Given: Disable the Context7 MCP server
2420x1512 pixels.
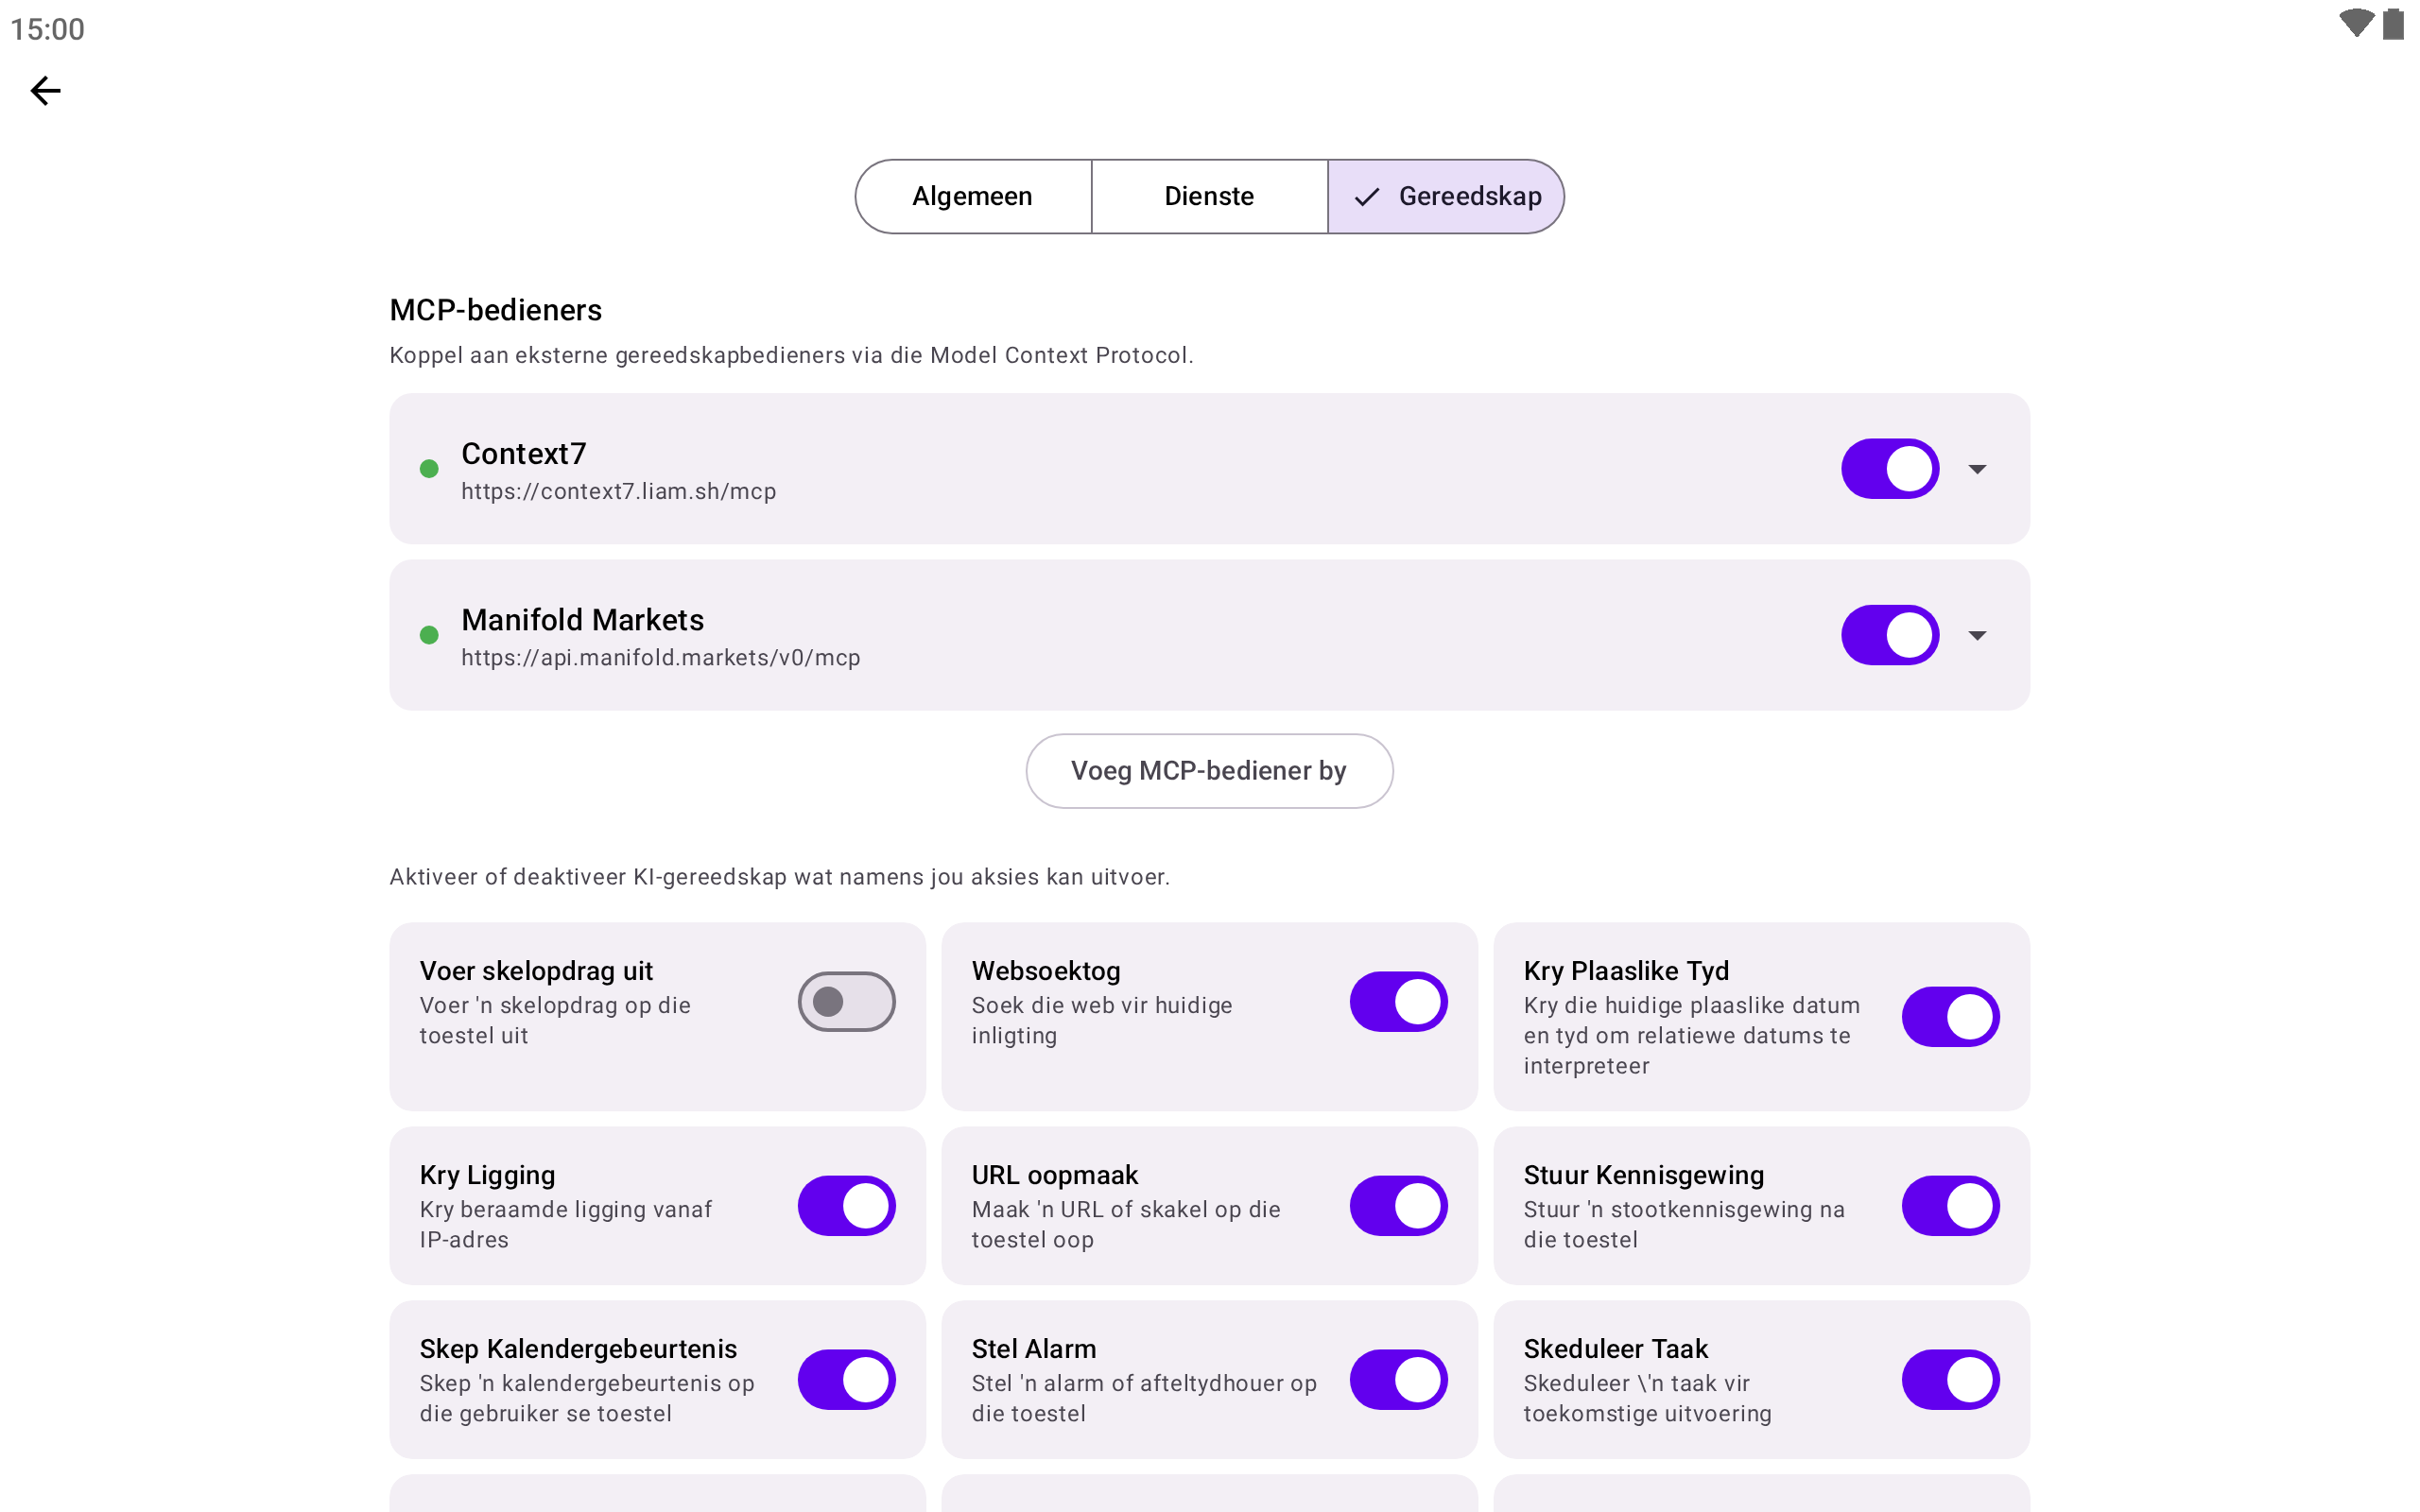Looking at the screenshot, I should (x=1889, y=469).
